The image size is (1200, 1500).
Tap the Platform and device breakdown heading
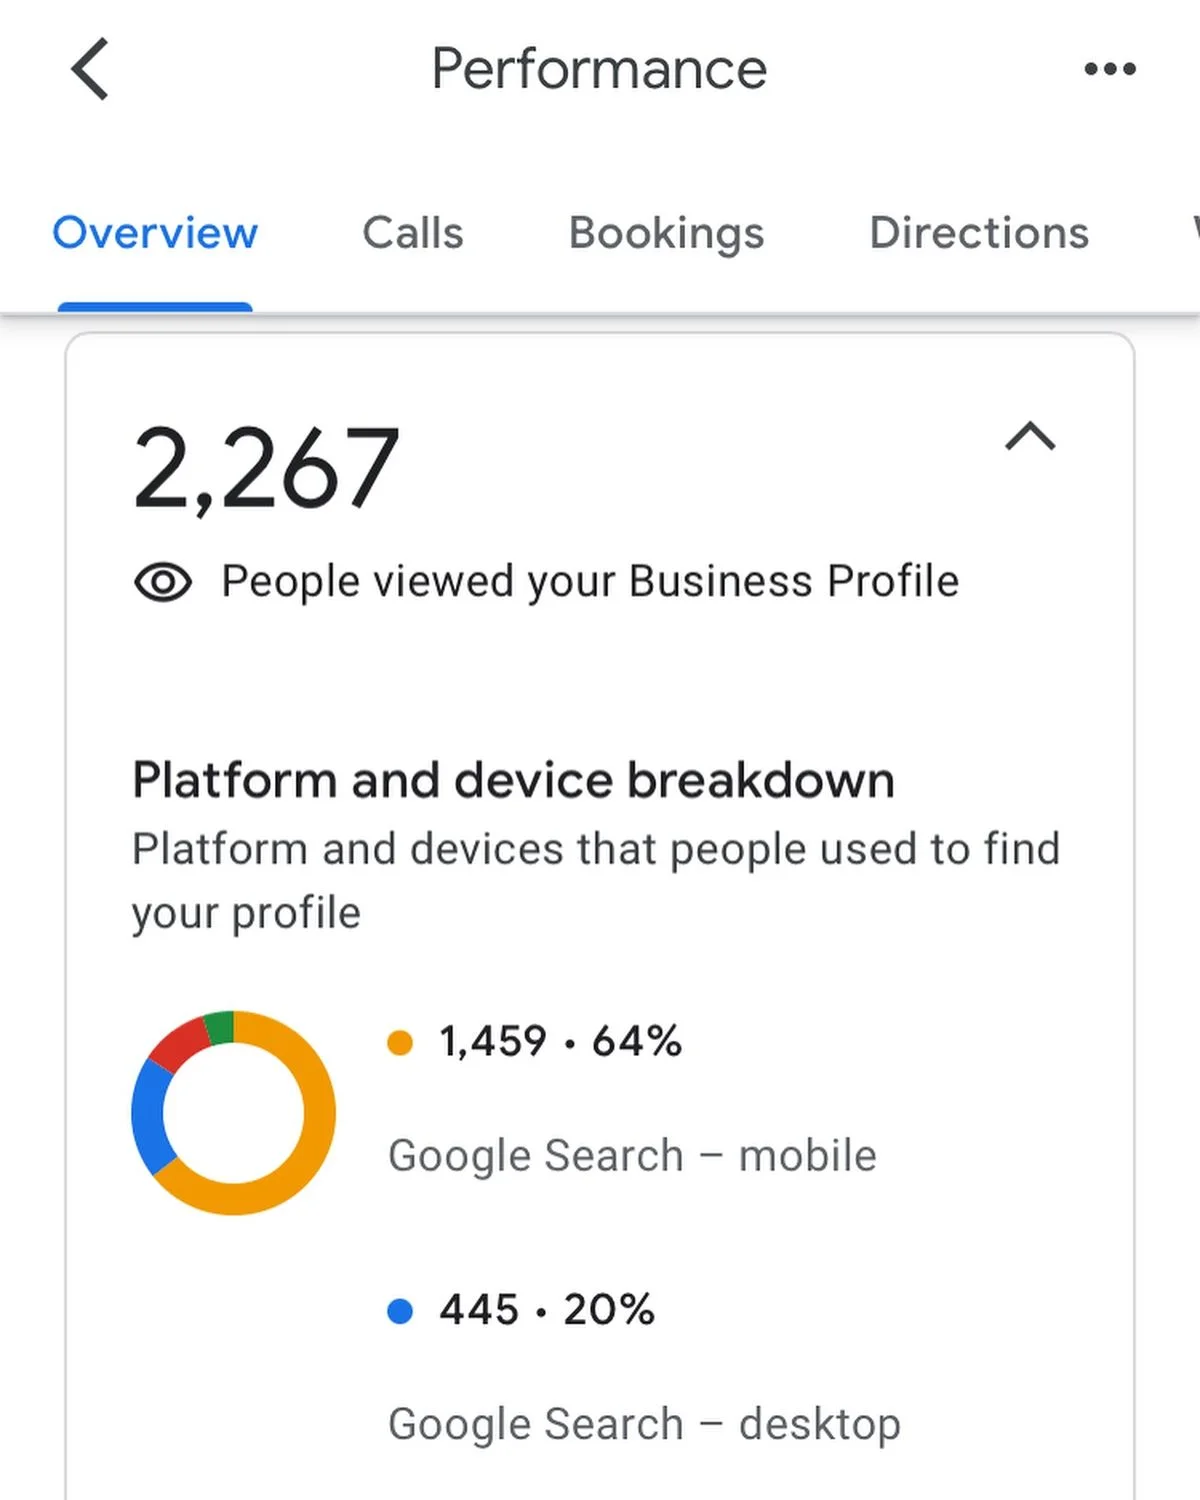513,780
